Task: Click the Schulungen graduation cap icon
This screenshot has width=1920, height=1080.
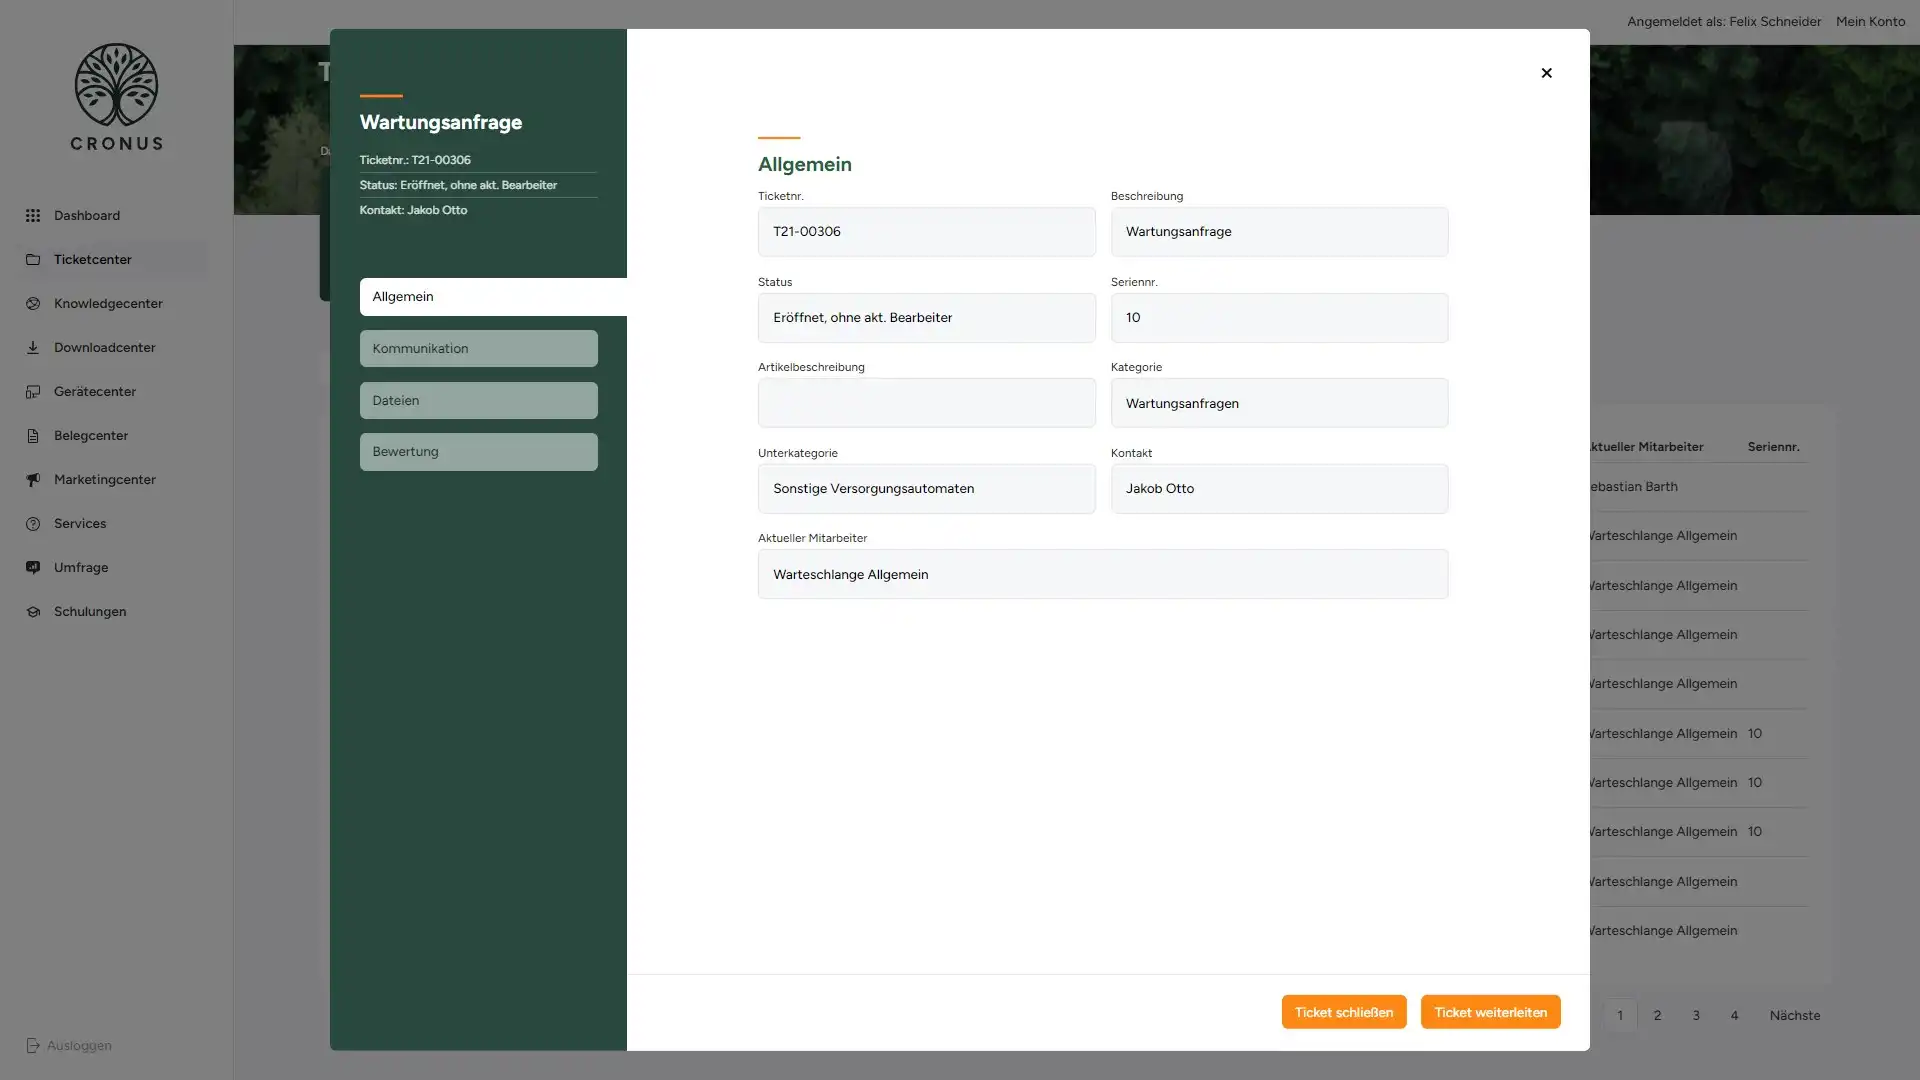Action: tap(33, 612)
